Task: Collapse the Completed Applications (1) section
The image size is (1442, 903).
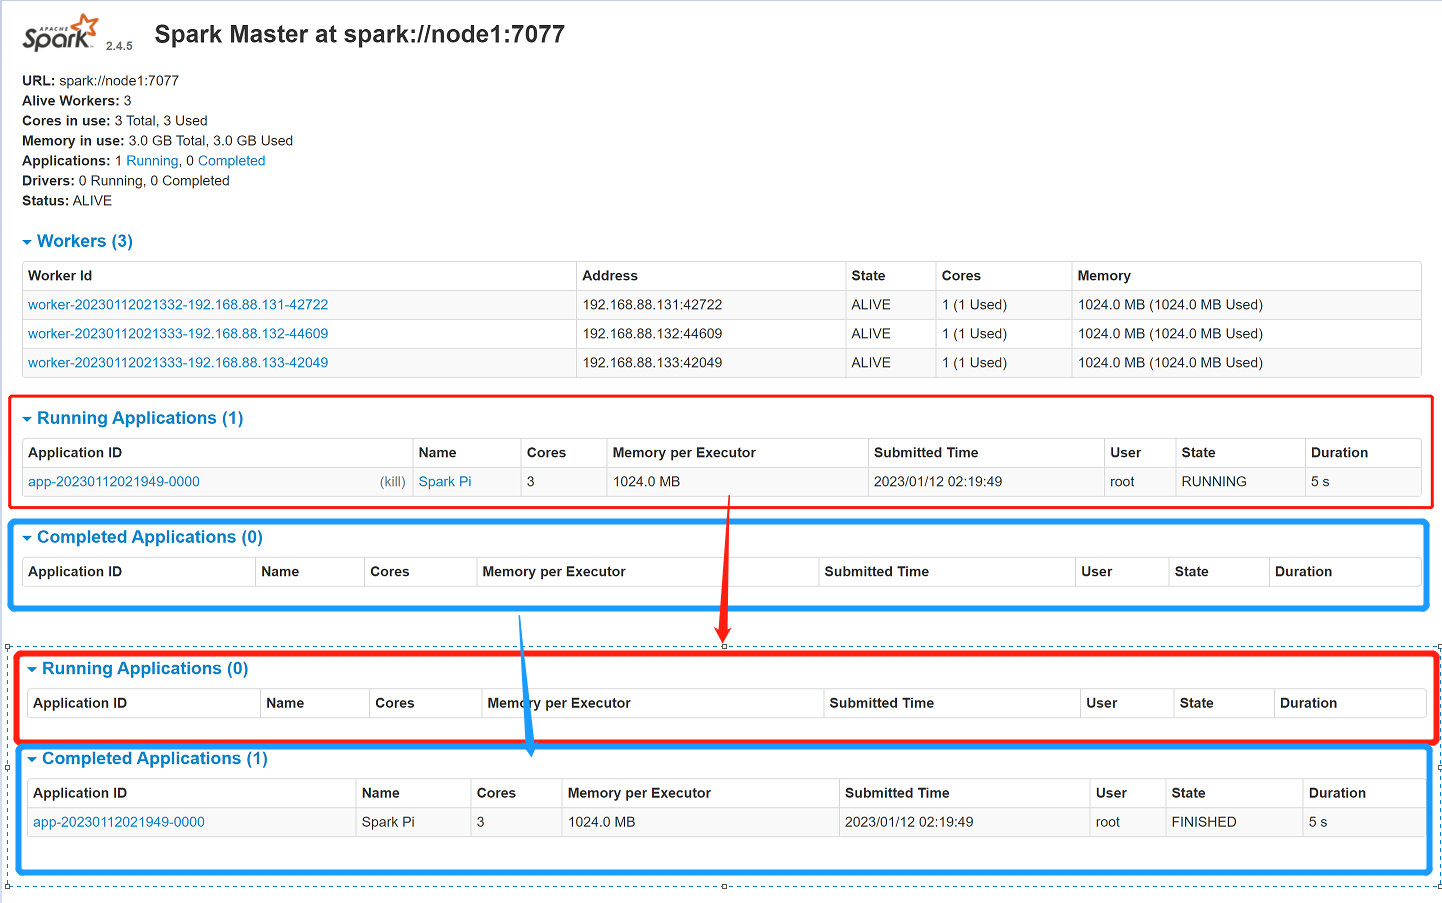Action: pyautogui.click(x=147, y=758)
